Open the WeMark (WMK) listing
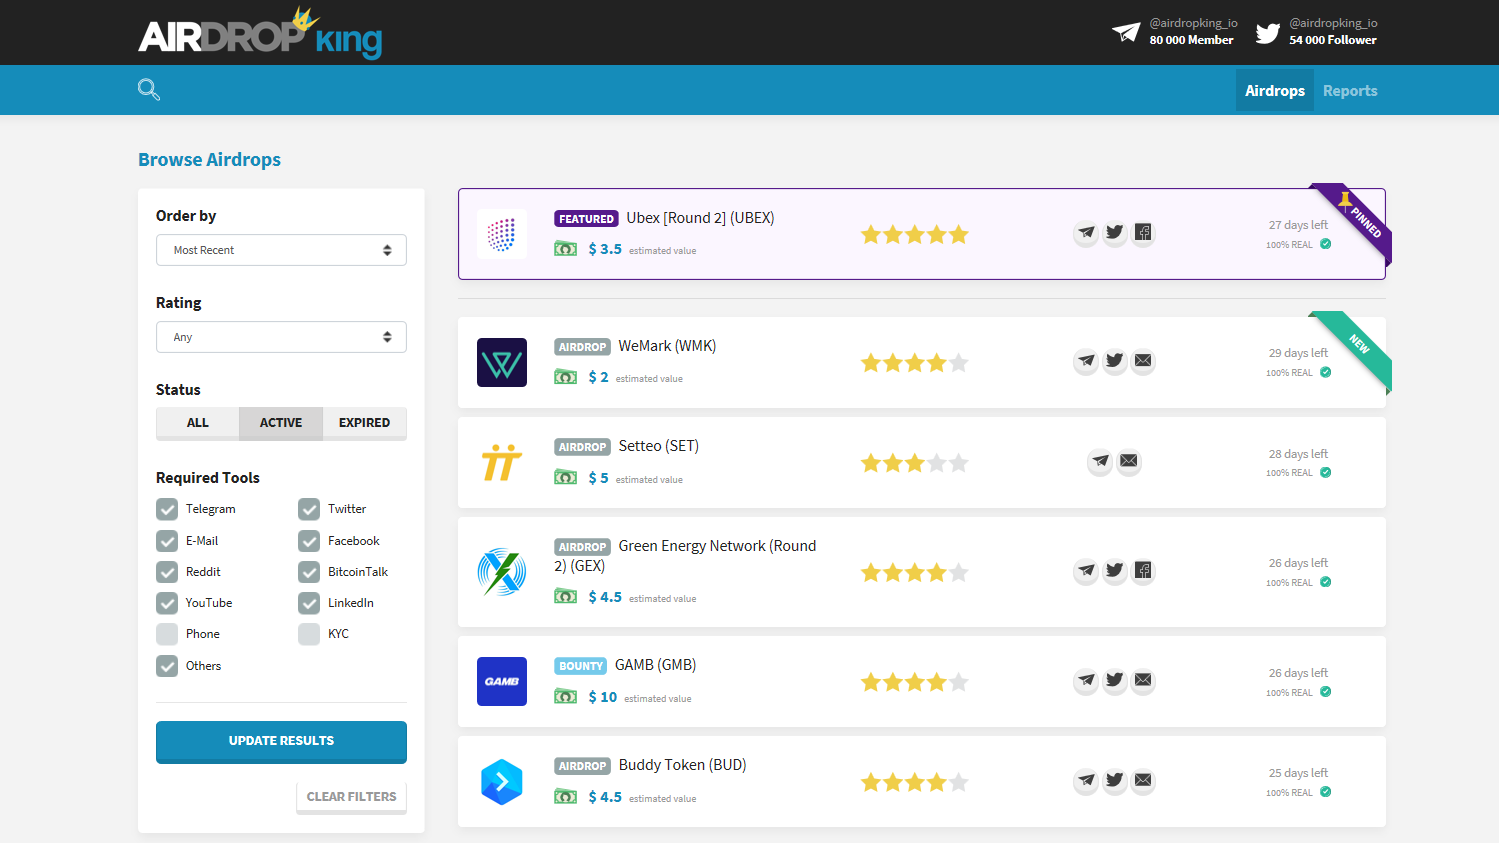This screenshot has height=843, width=1499. coord(667,346)
